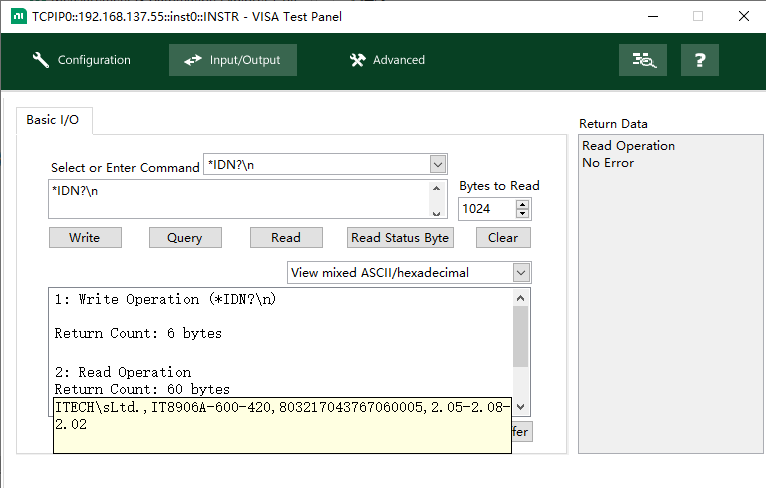Increment Bytes to Read with up arrow

(x=522, y=205)
